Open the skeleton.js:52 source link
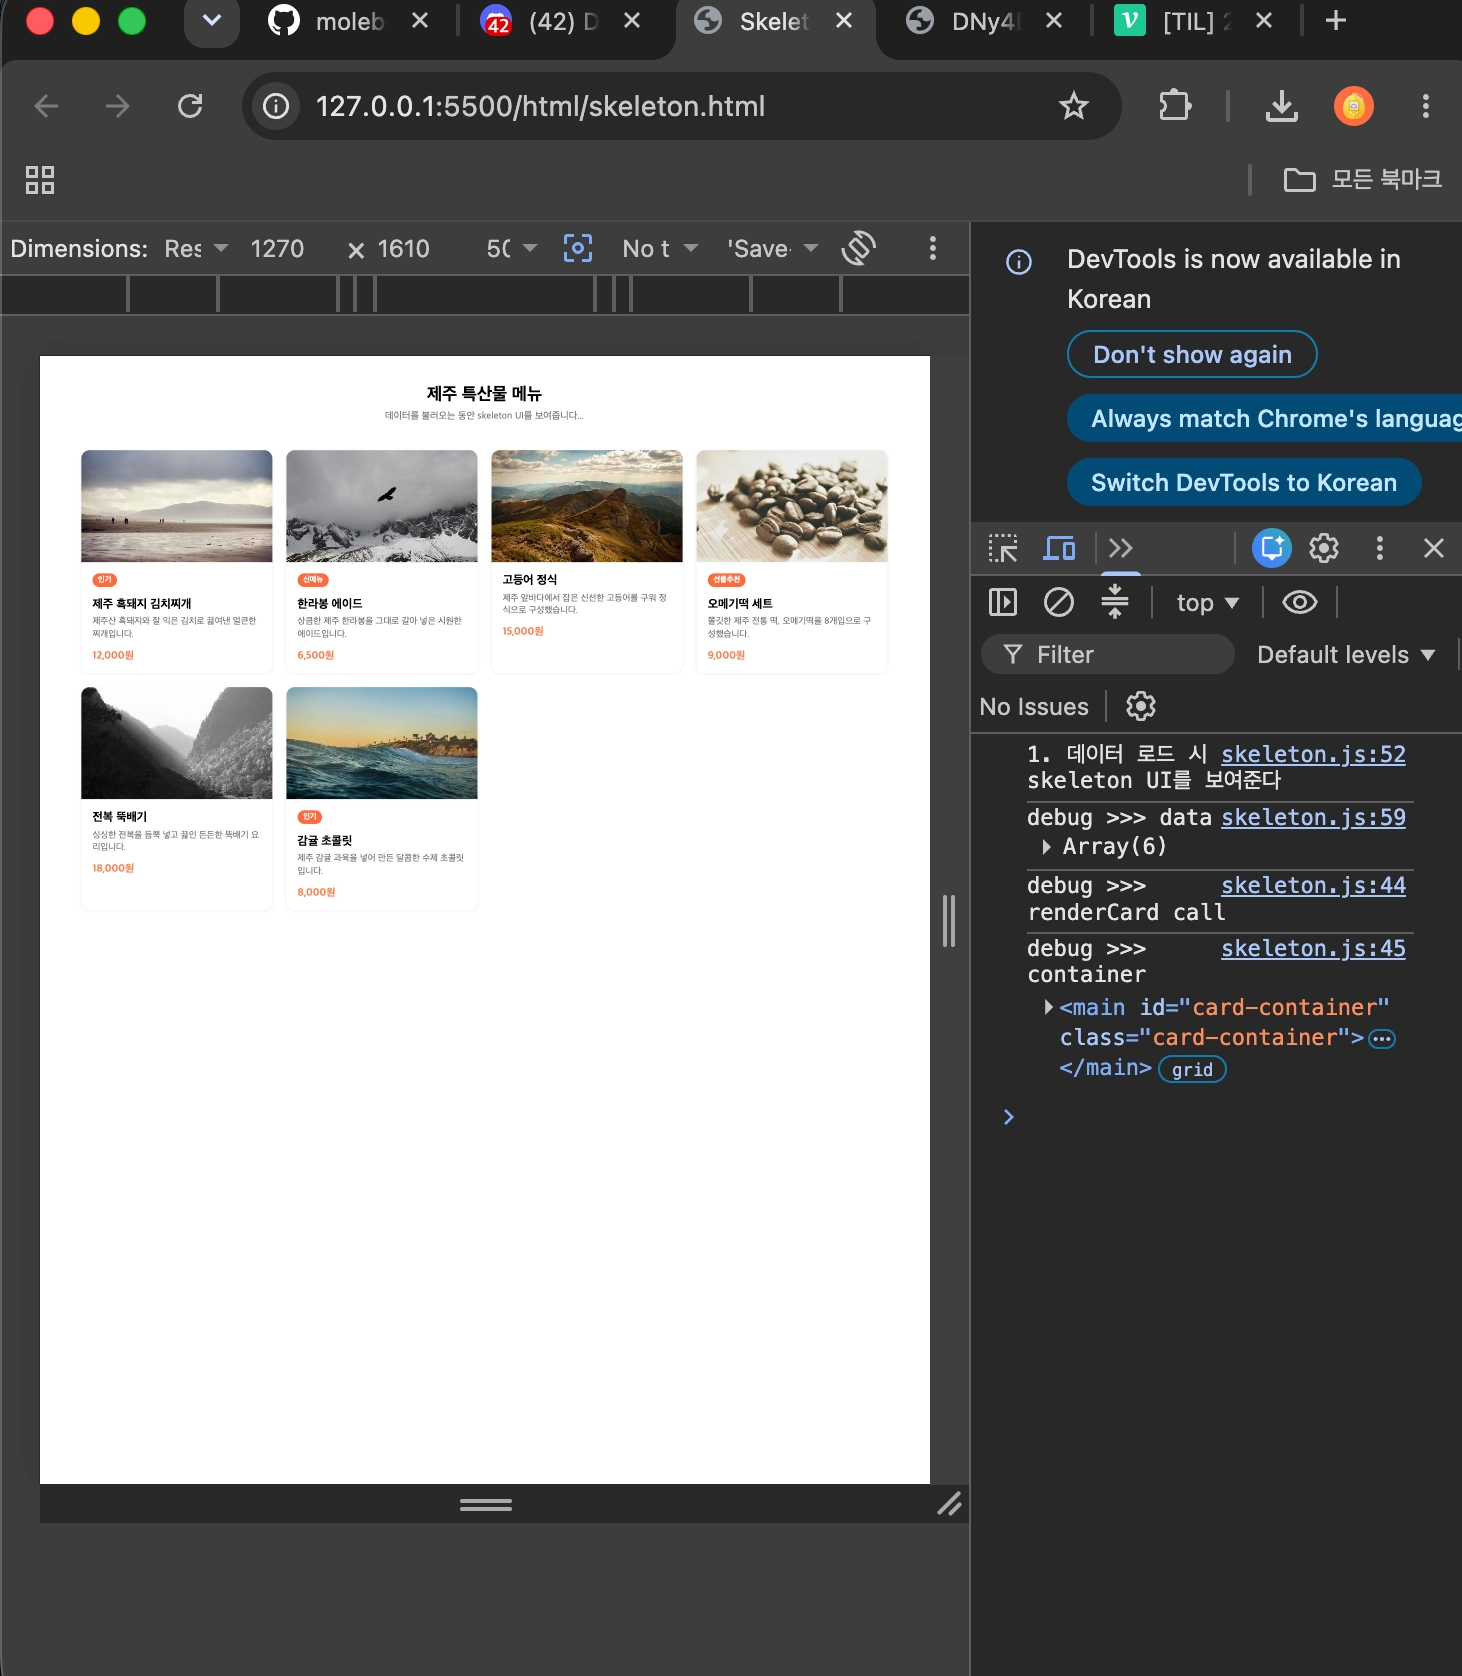Image resolution: width=1462 pixels, height=1676 pixels. click(x=1313, y=754)
